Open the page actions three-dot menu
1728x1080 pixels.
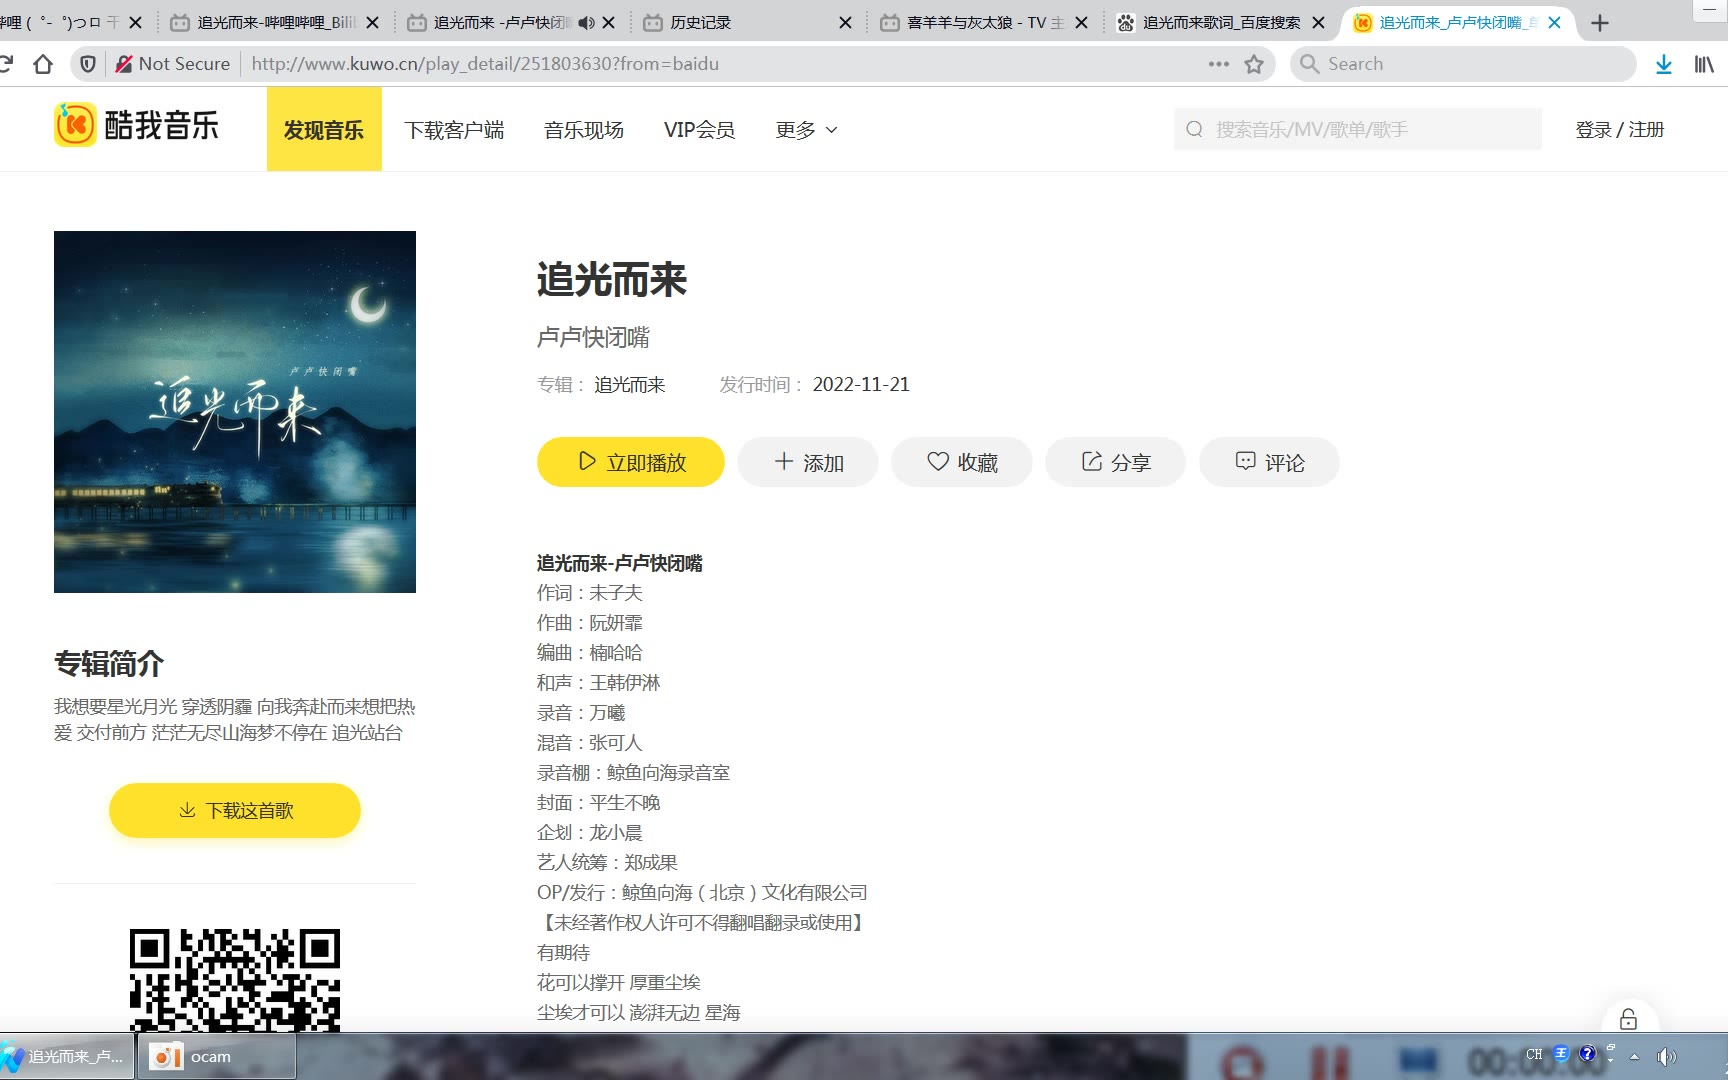point(1218,64)
